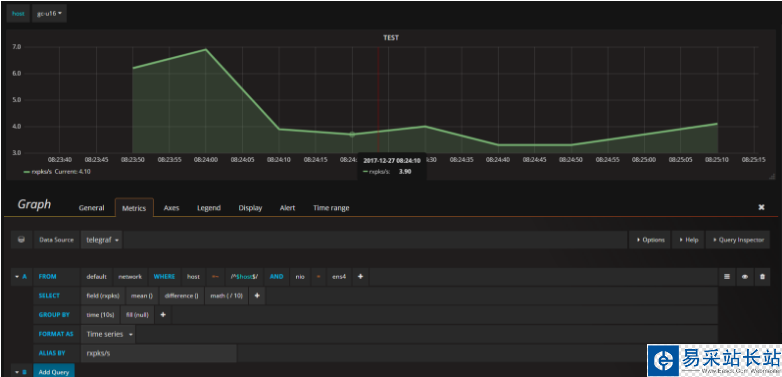
Task: Click the mean () aggregation part
Action: coord(142,296)
